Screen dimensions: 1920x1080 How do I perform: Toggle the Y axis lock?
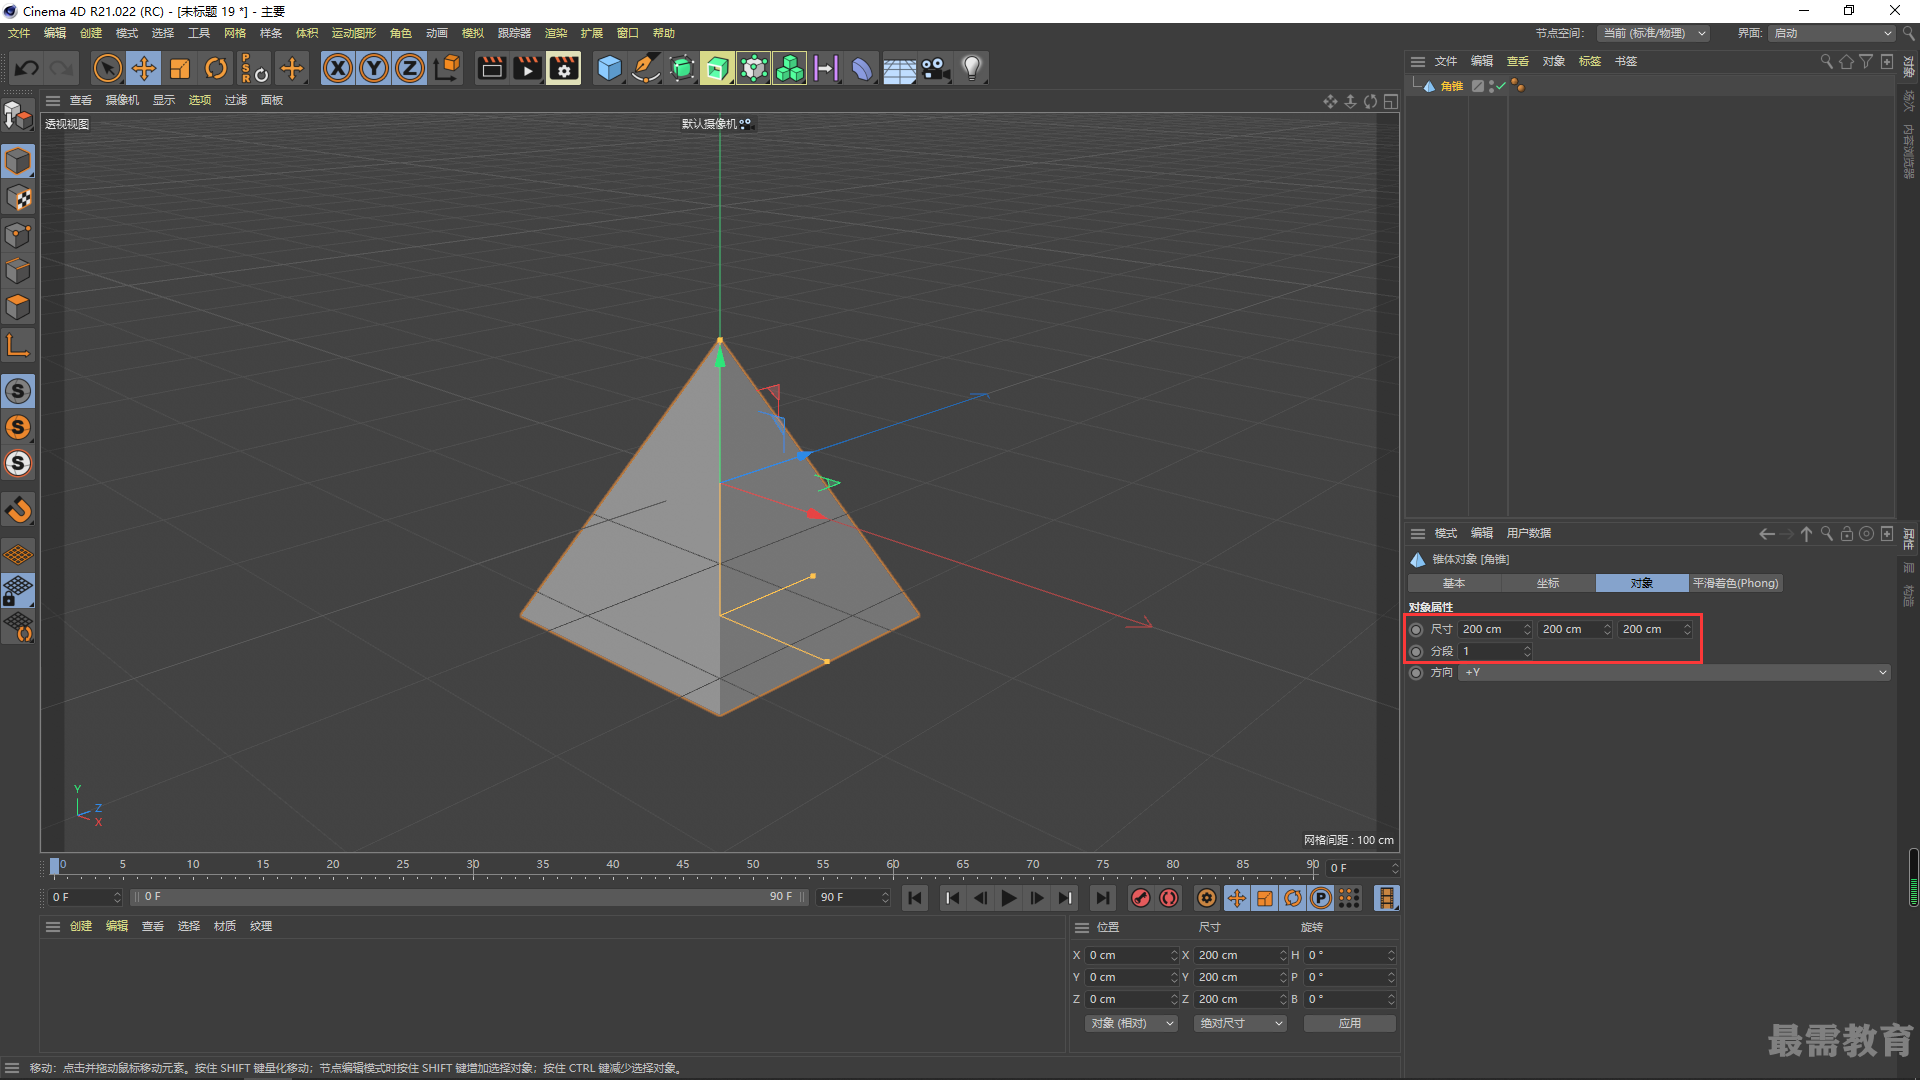[374, 68]
